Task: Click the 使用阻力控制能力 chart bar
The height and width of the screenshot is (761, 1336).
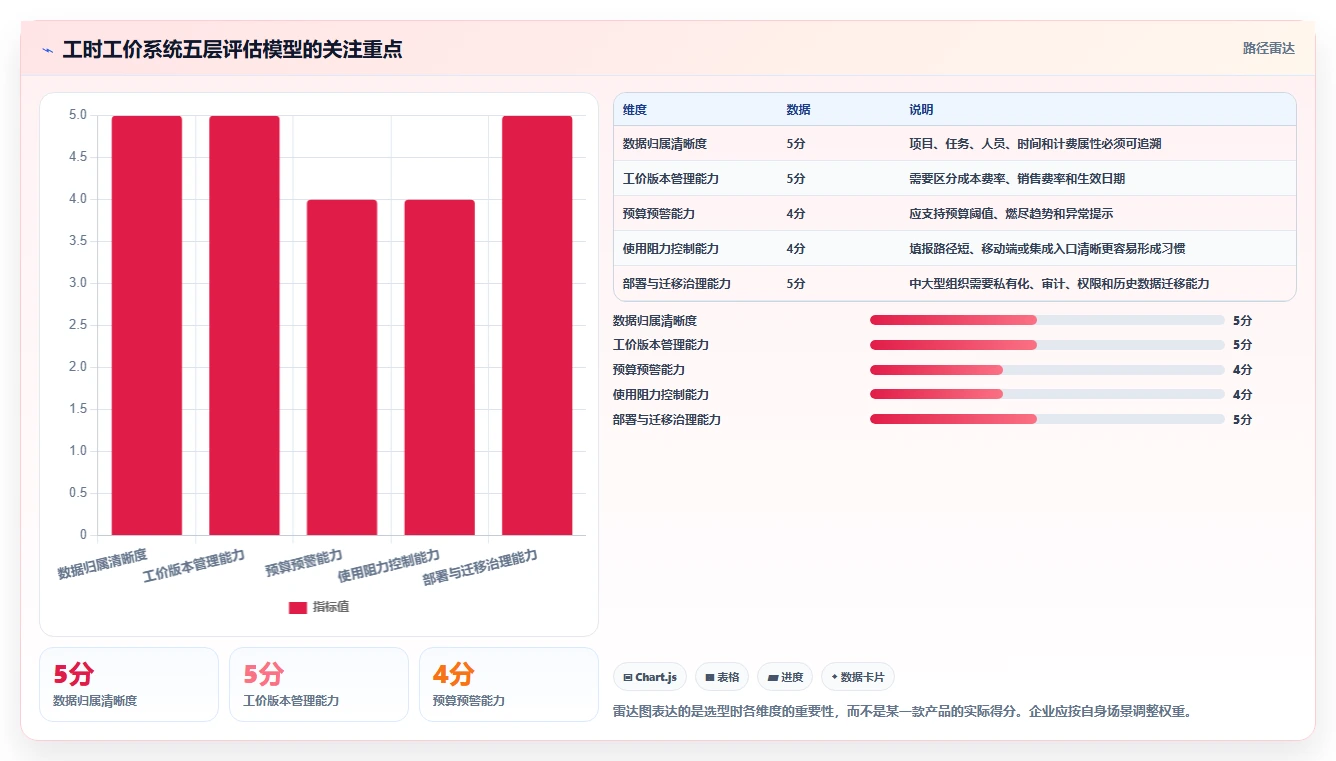Action: click(439, 367)
